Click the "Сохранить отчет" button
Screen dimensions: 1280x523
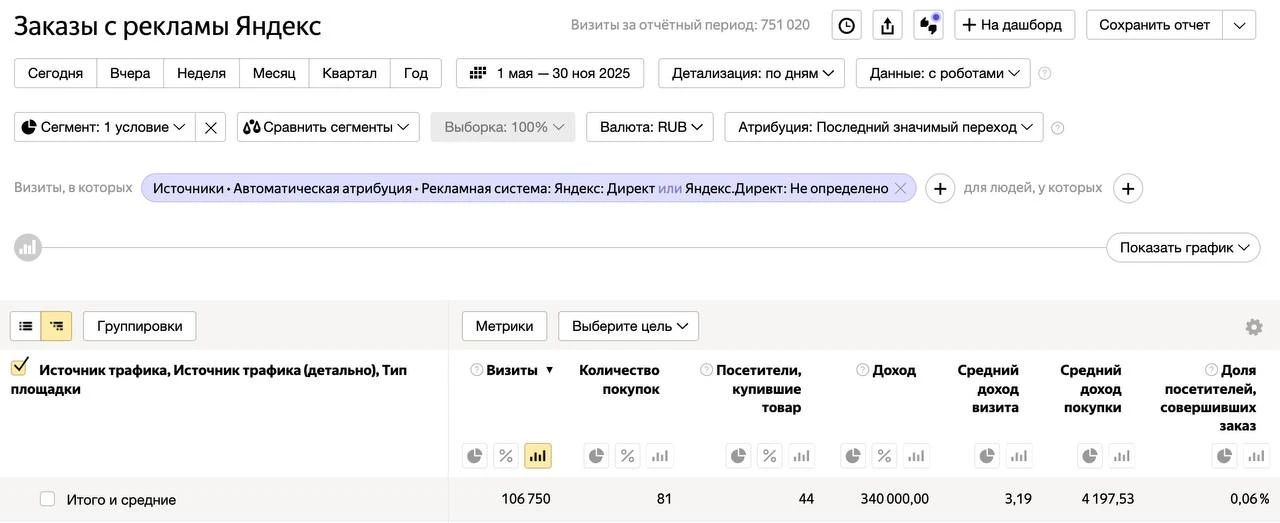(x=1155, y=25)
